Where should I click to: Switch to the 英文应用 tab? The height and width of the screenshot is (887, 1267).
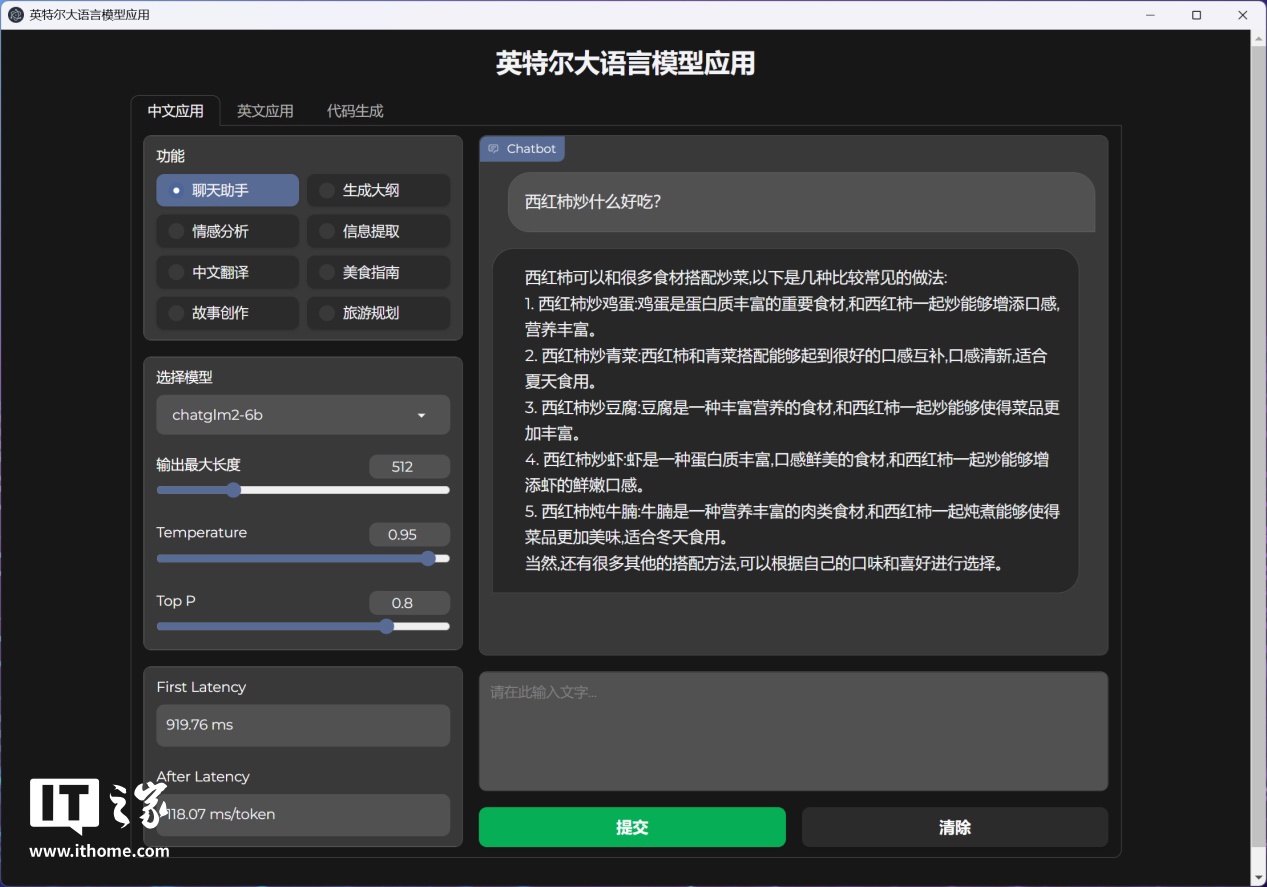[265, 111]
